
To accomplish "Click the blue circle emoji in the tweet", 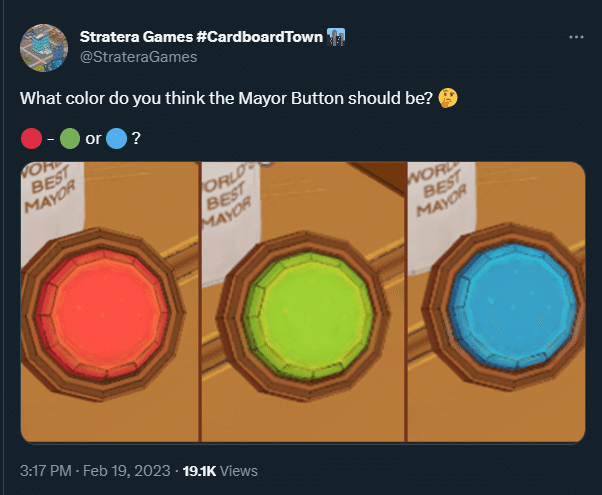I will 116,139.
